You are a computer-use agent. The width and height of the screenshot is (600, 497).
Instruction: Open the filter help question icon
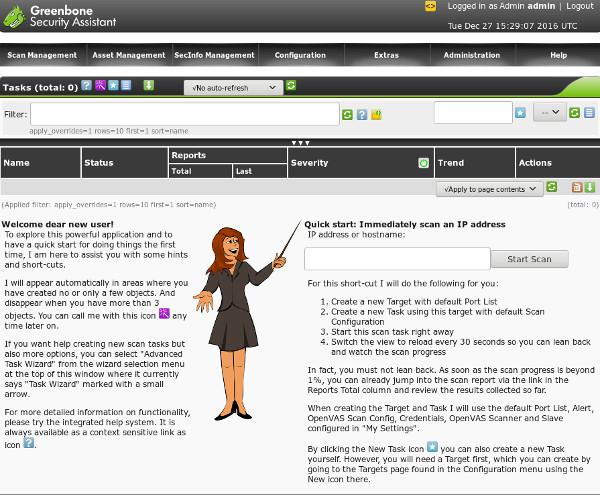(x=362, y=114)
